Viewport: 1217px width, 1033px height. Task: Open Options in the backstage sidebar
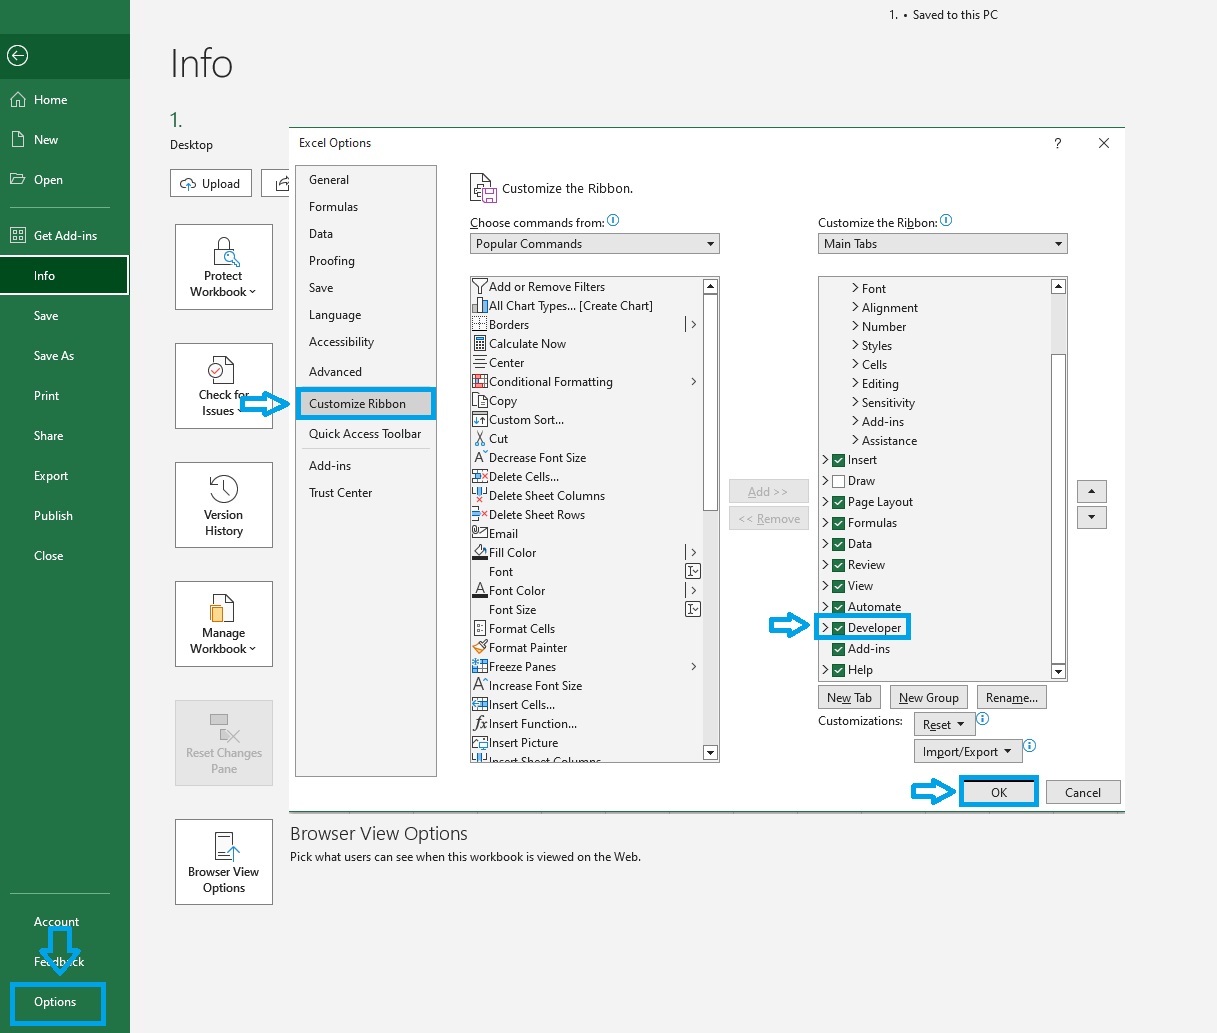click(55, 1002)
